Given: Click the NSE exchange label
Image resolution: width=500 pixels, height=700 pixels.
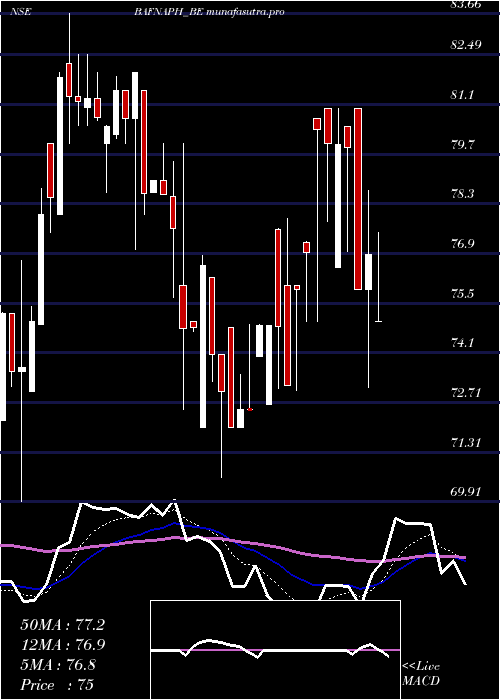Looking at the screenshot, I should pyautogui.click(x=21, y=12).
